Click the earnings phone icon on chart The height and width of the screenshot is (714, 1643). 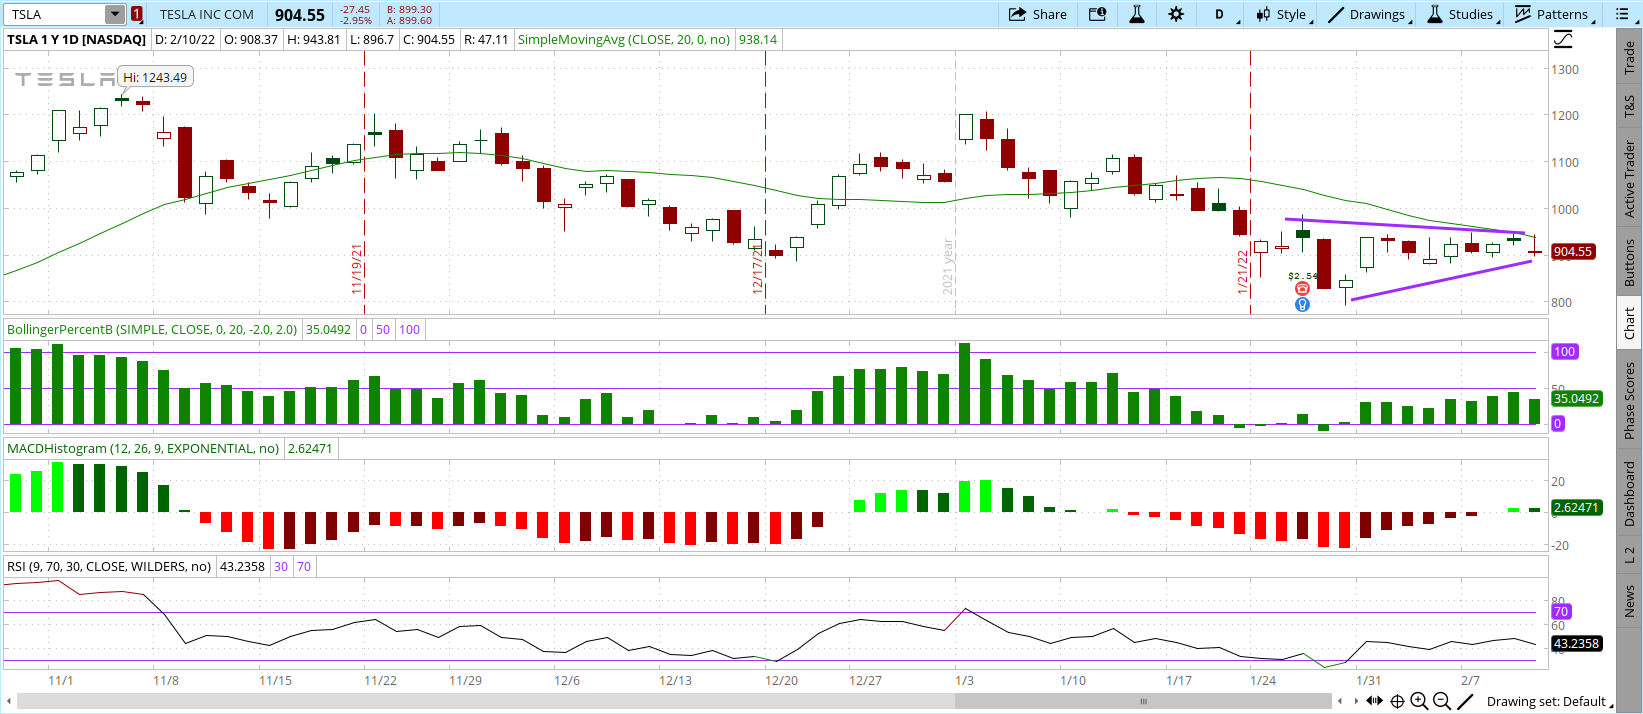pyautogui.click(x=1302, y=289)
